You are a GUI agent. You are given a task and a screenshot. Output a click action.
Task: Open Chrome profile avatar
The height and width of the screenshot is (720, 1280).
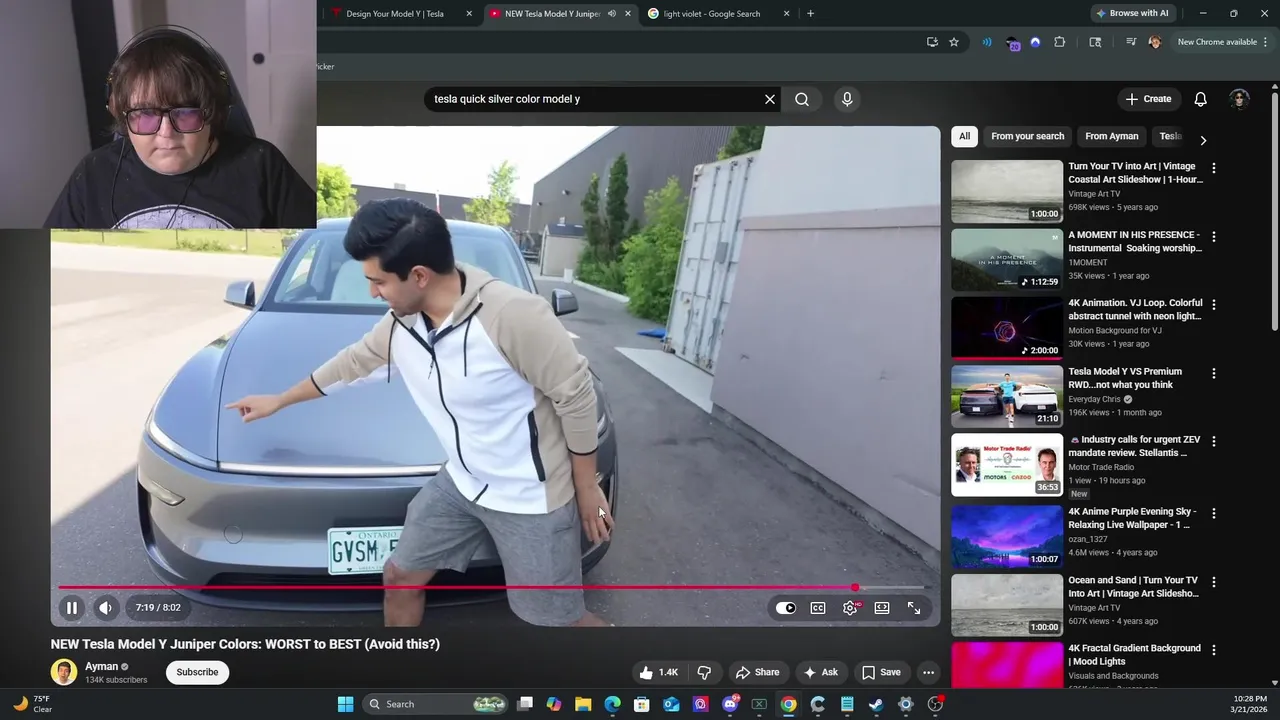click(x=1155, y=42)
